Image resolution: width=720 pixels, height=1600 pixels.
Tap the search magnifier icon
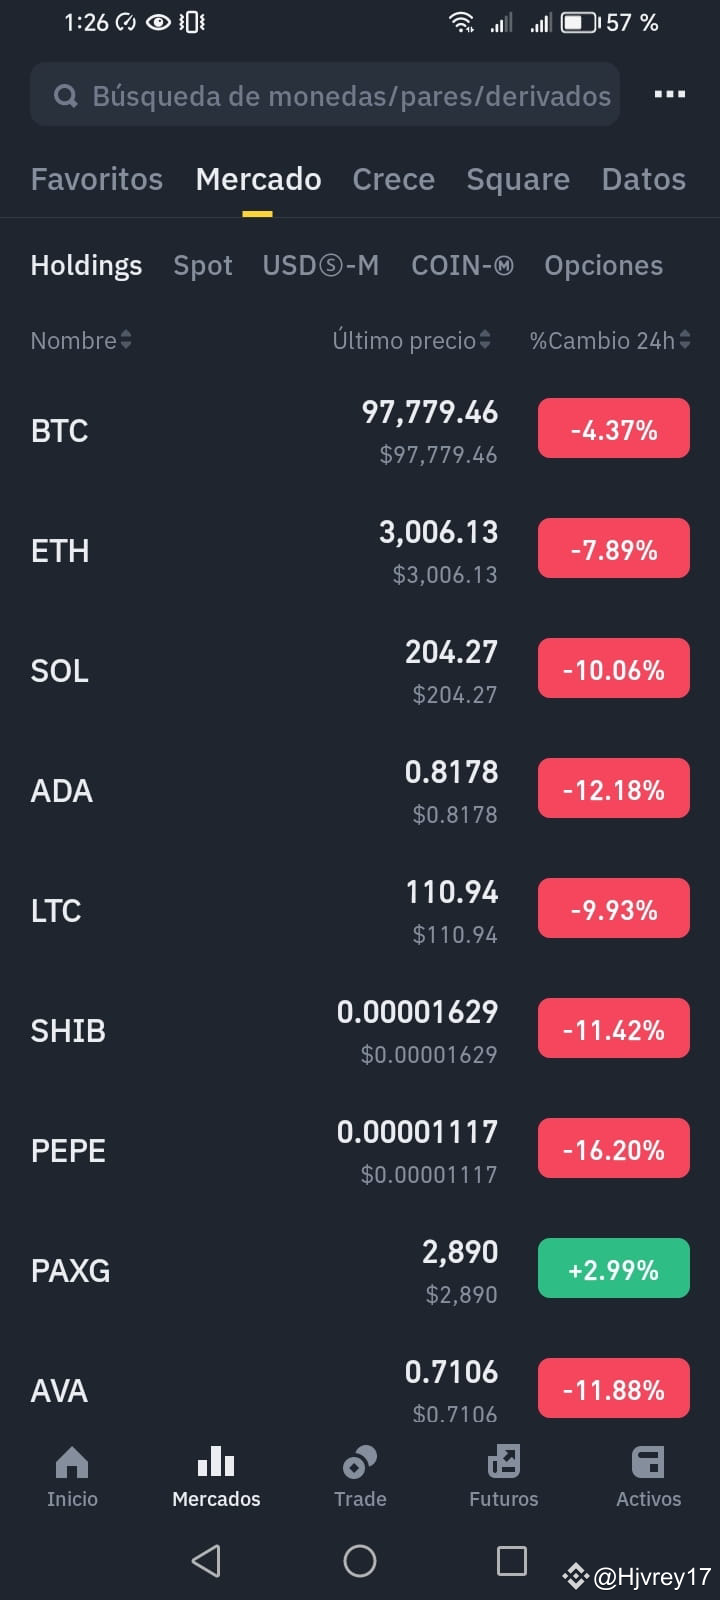coord(66,96)
